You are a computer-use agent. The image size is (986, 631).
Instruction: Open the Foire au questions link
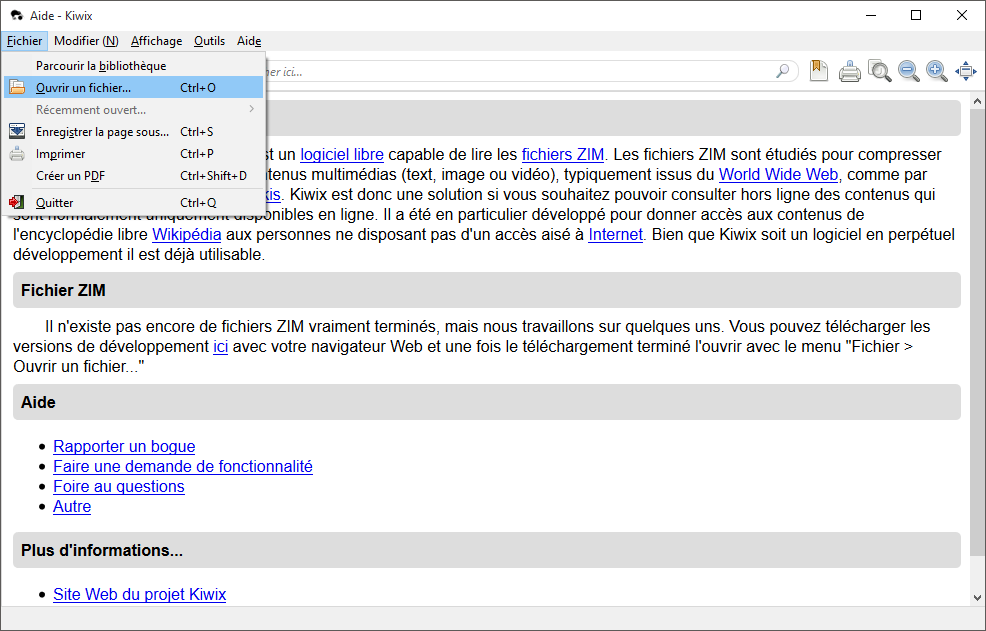[x=119, y=487]
